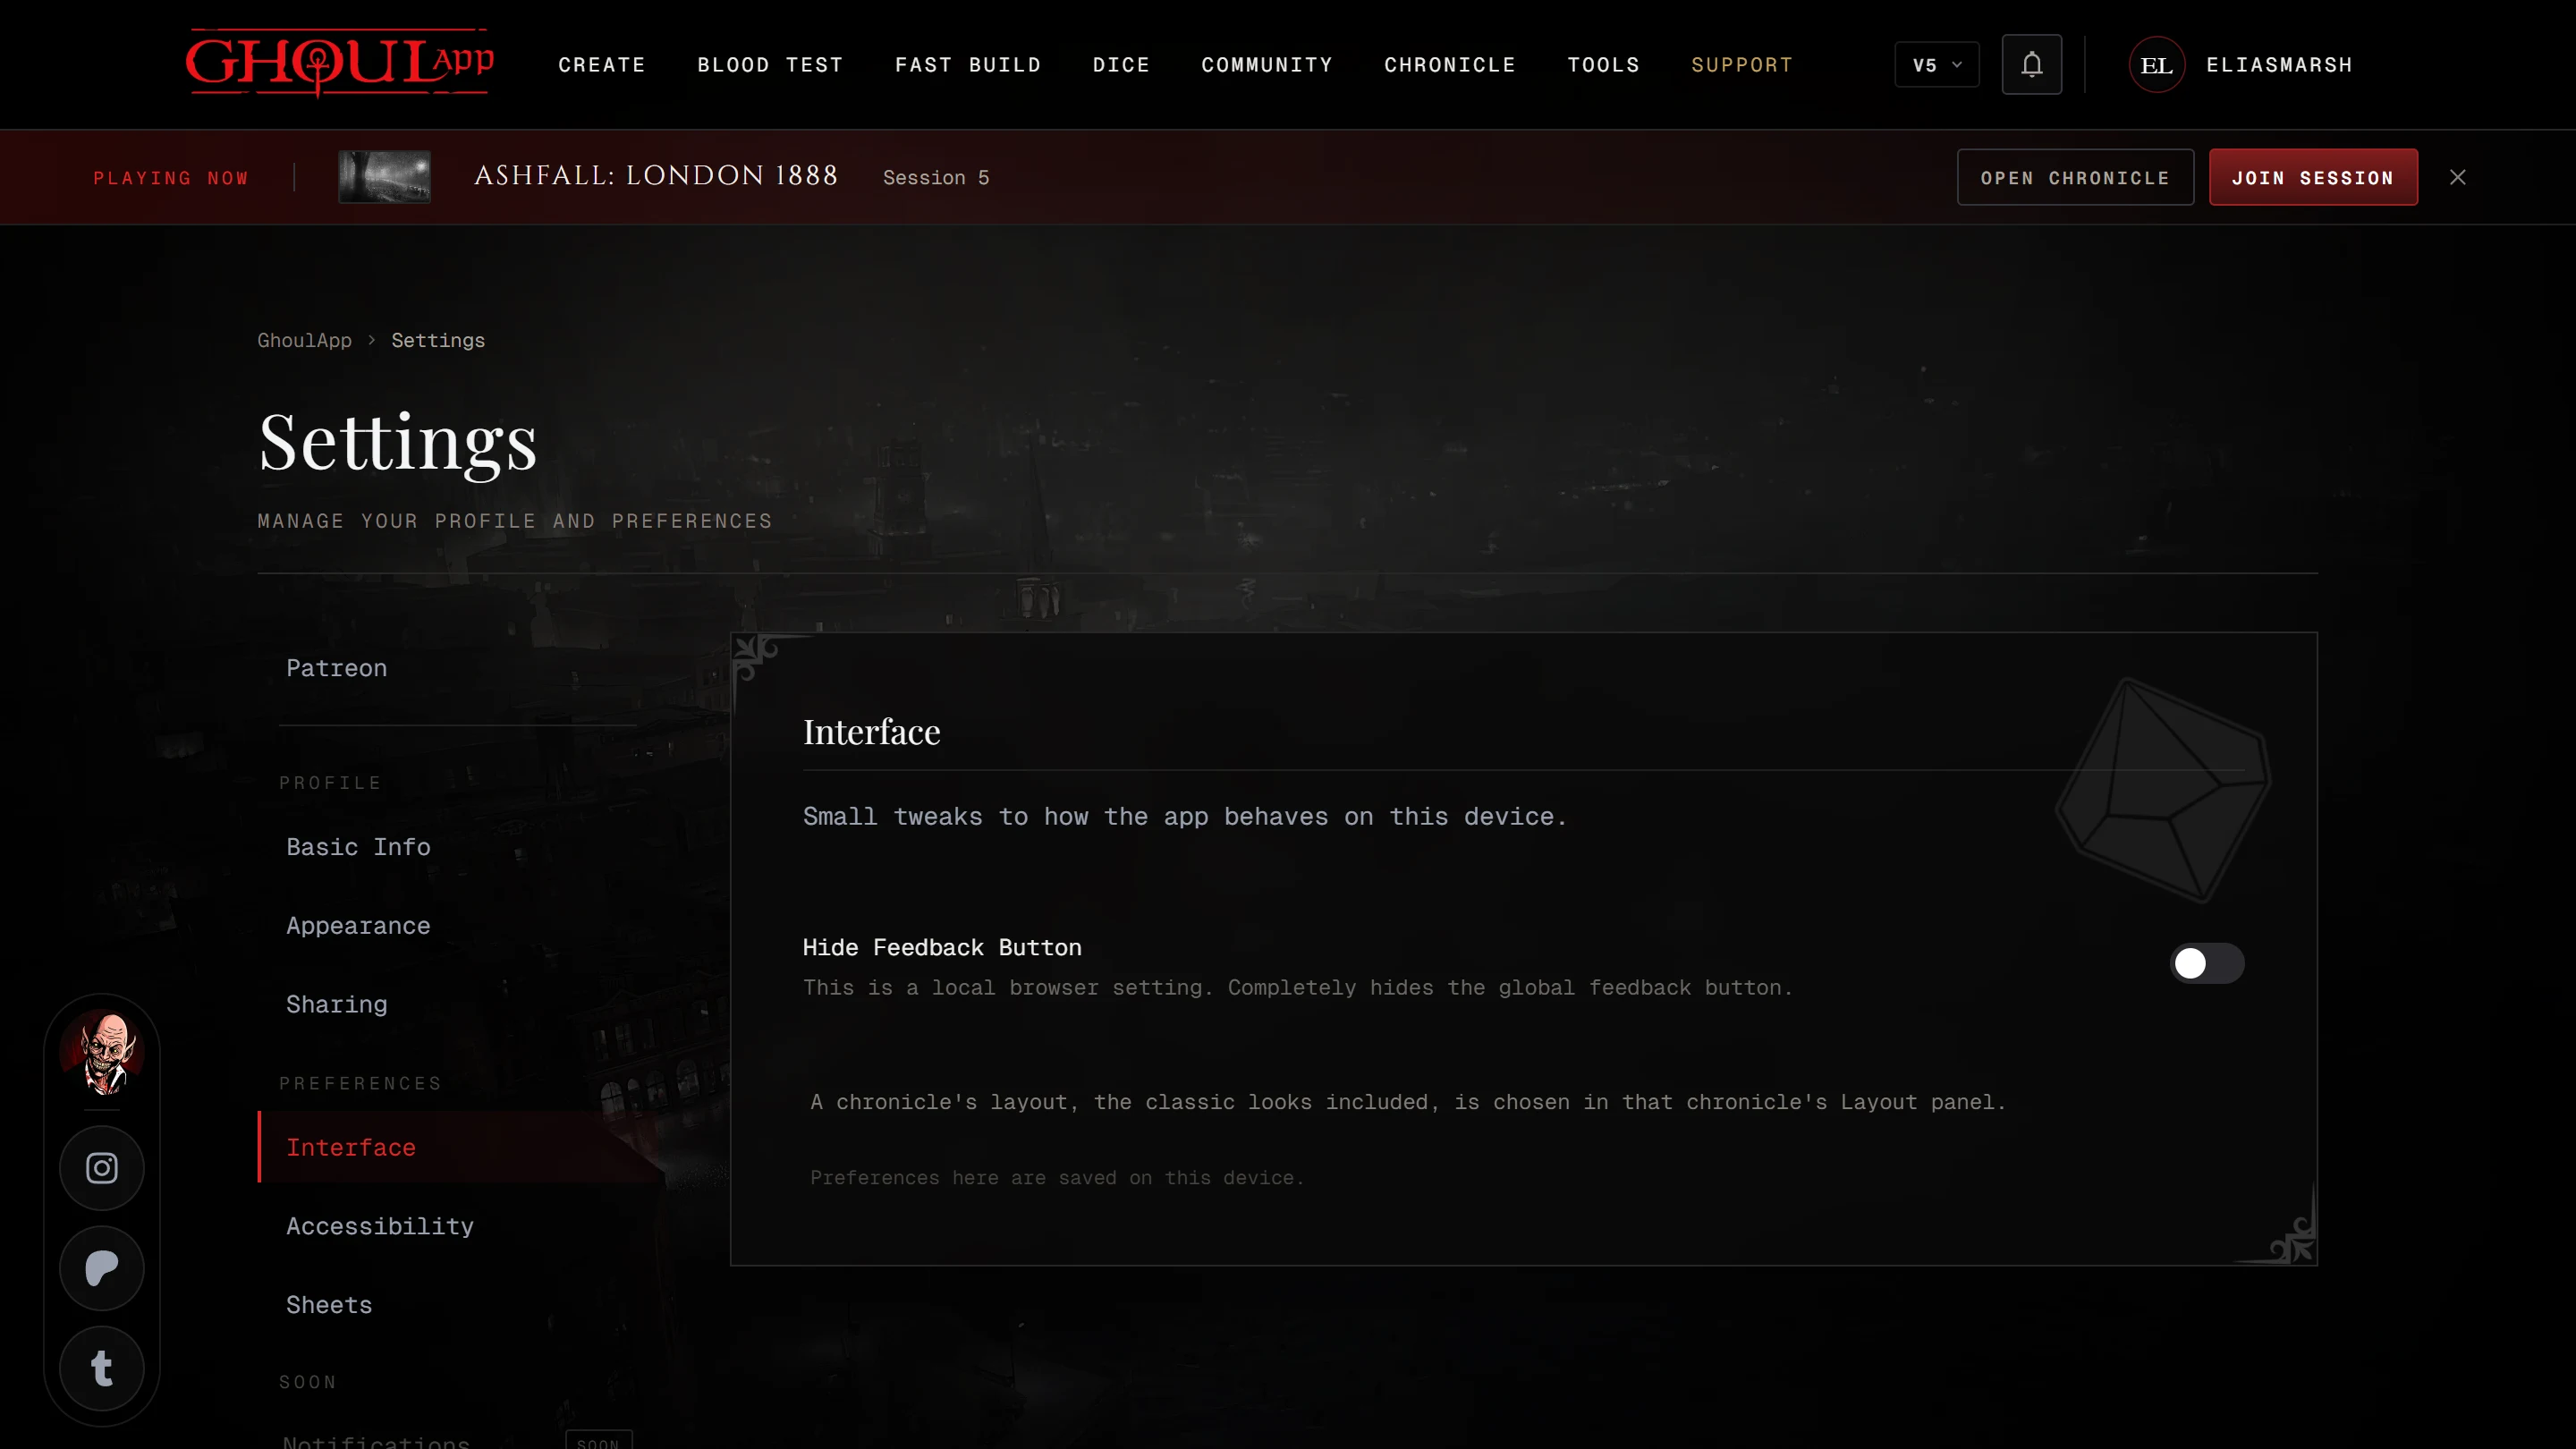This screenshot has width=2576, height=1449.
Task: Click the GhoulApp logo
Action: coord(339,63)
